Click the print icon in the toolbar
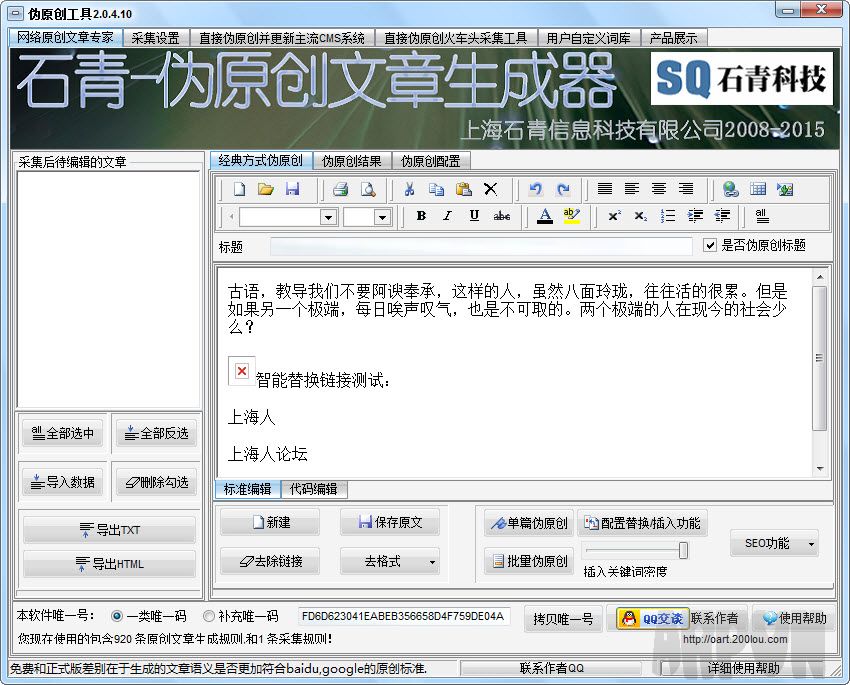The height and width of the screenshot is (685, 850). click(x=340, y=189)
